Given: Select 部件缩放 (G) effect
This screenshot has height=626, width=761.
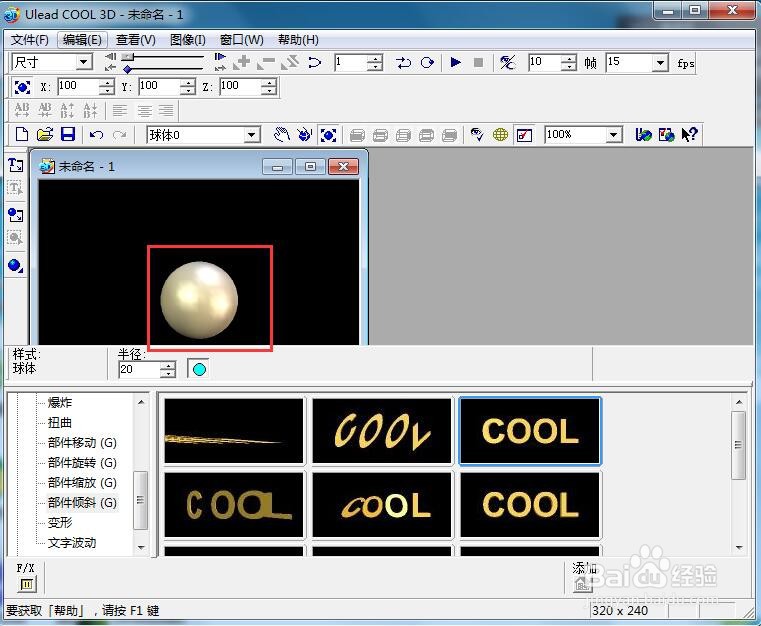Looking at the screenshot, I should point(82,483).
